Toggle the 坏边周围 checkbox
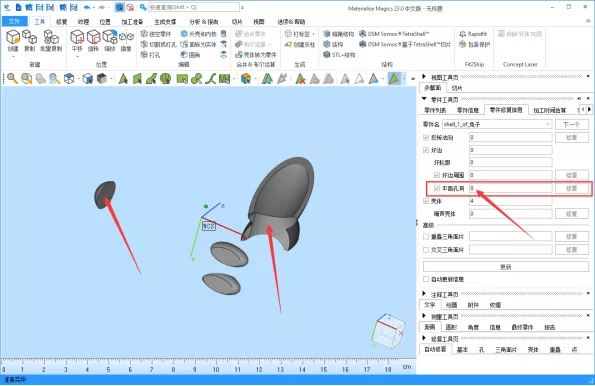Viewport: 595px width, 386px height. [437, 175]
